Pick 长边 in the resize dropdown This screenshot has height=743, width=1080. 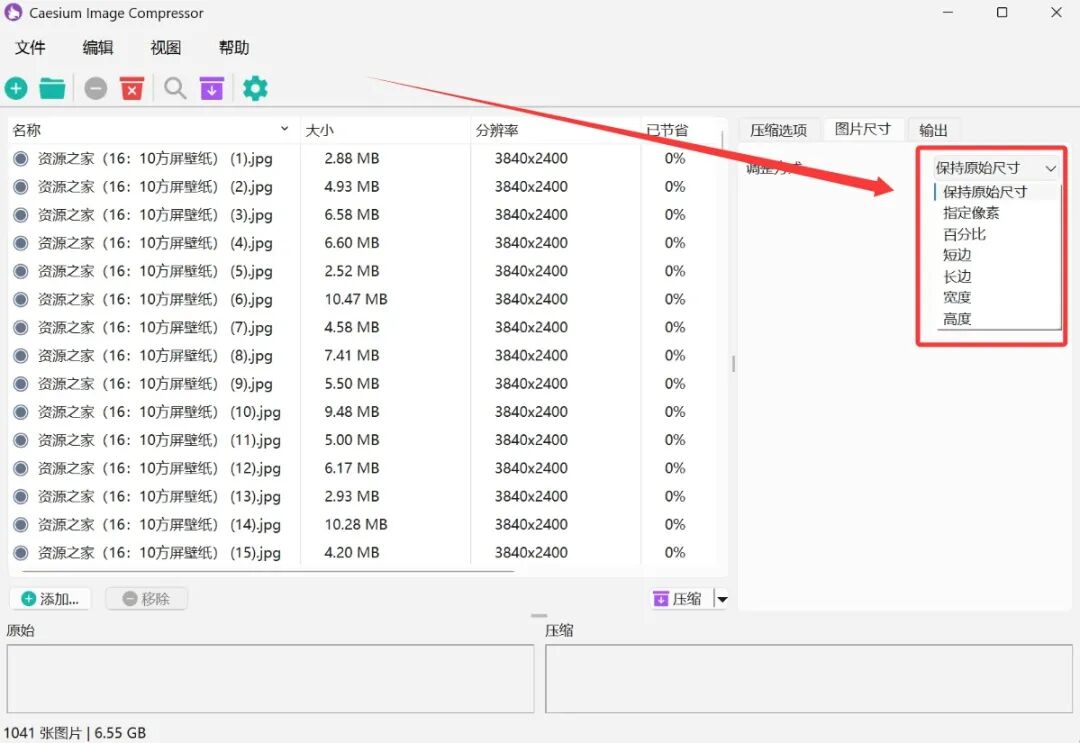957,277
